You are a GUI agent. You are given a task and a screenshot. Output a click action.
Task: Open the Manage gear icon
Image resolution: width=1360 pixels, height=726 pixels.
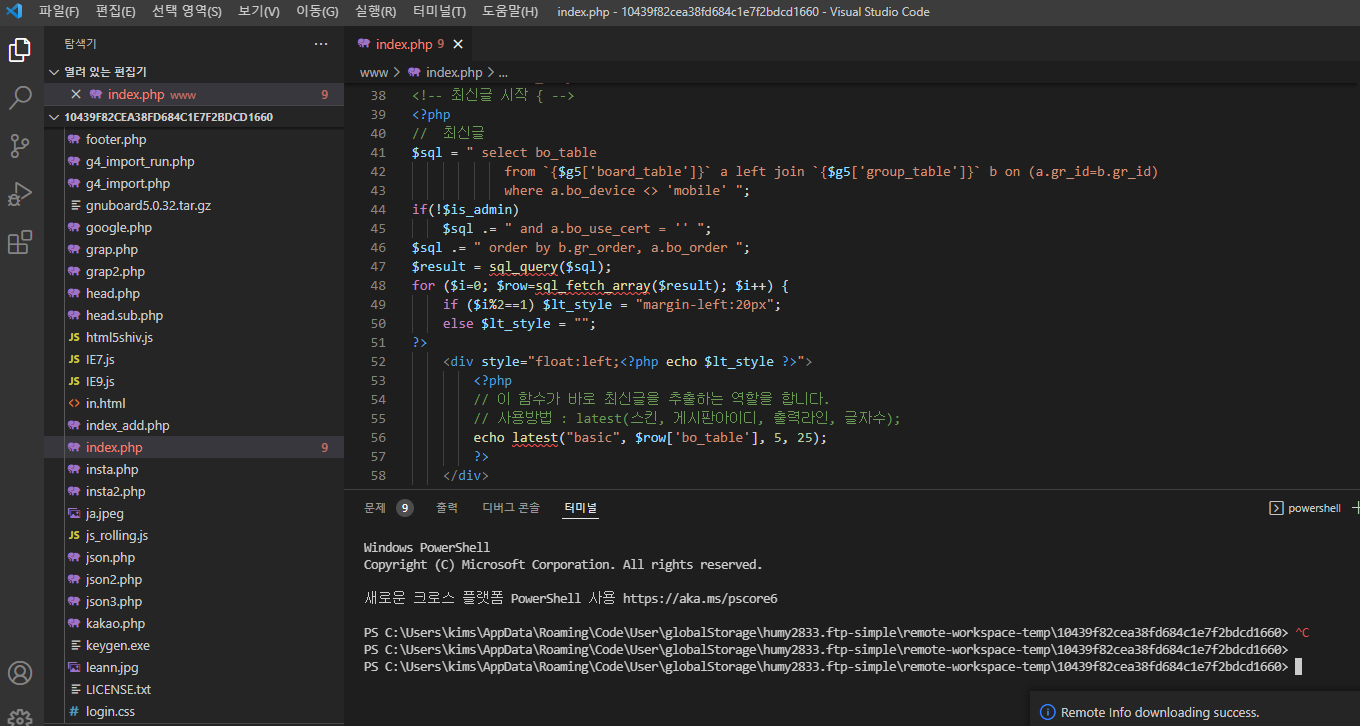click(20, 716)
